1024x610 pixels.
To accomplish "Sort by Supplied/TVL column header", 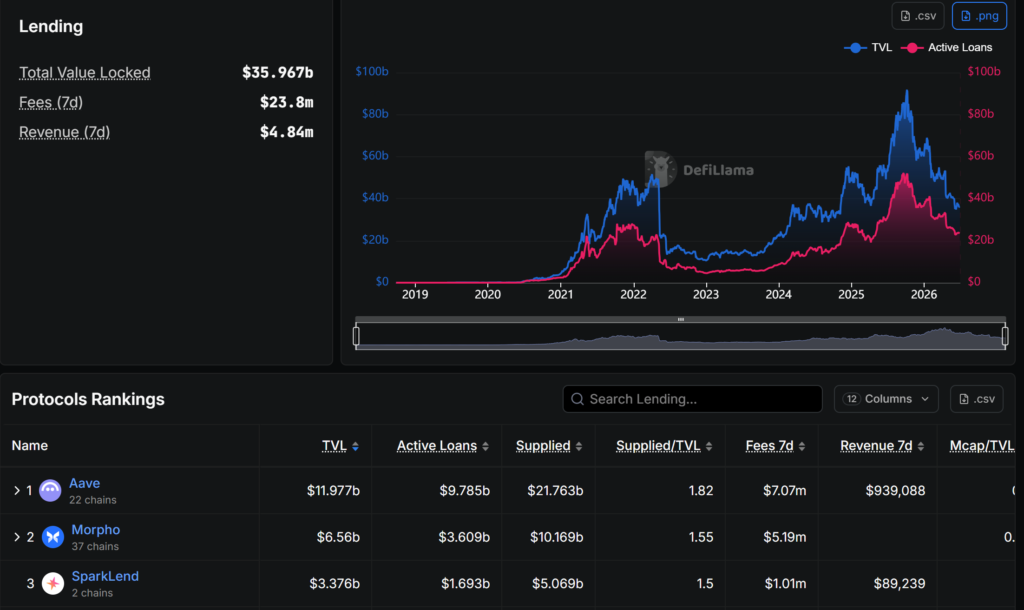I will pos(664,446).
